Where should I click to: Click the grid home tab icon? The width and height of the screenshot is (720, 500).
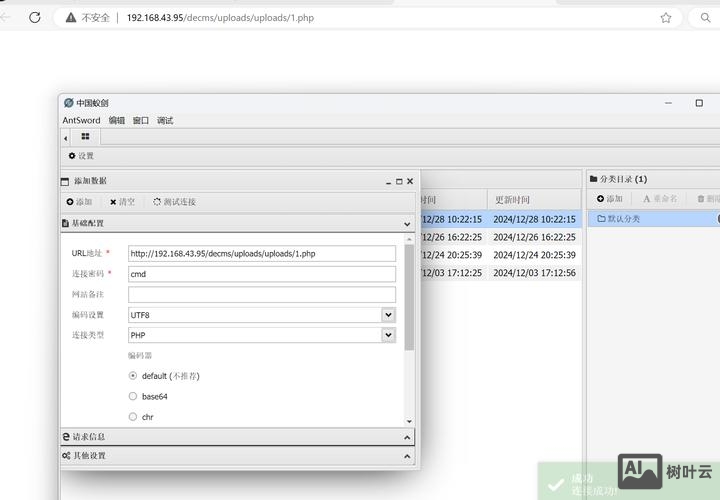86,137
